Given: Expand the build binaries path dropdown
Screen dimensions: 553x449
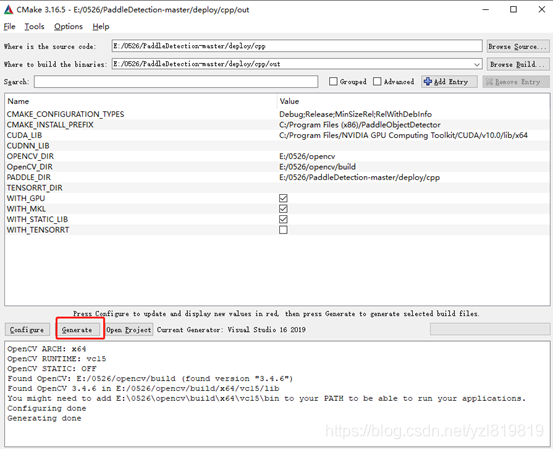Looking at the screenshot, I should (x=476, y=64).
